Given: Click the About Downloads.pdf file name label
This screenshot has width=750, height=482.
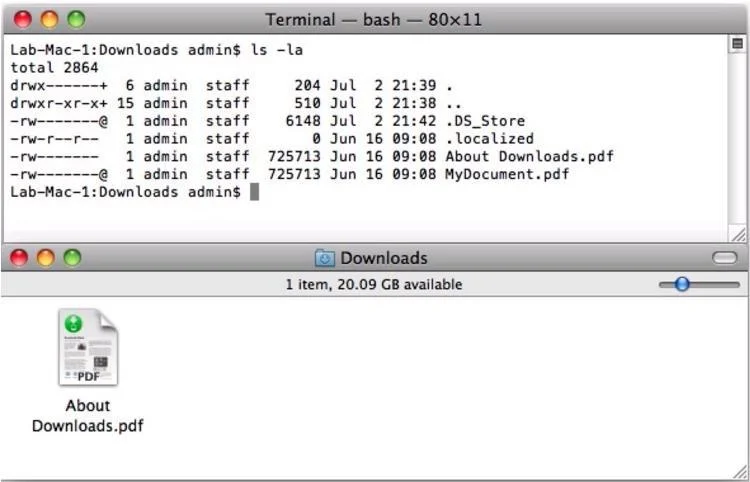Looking at the screenshot, I should coord(88,415).
